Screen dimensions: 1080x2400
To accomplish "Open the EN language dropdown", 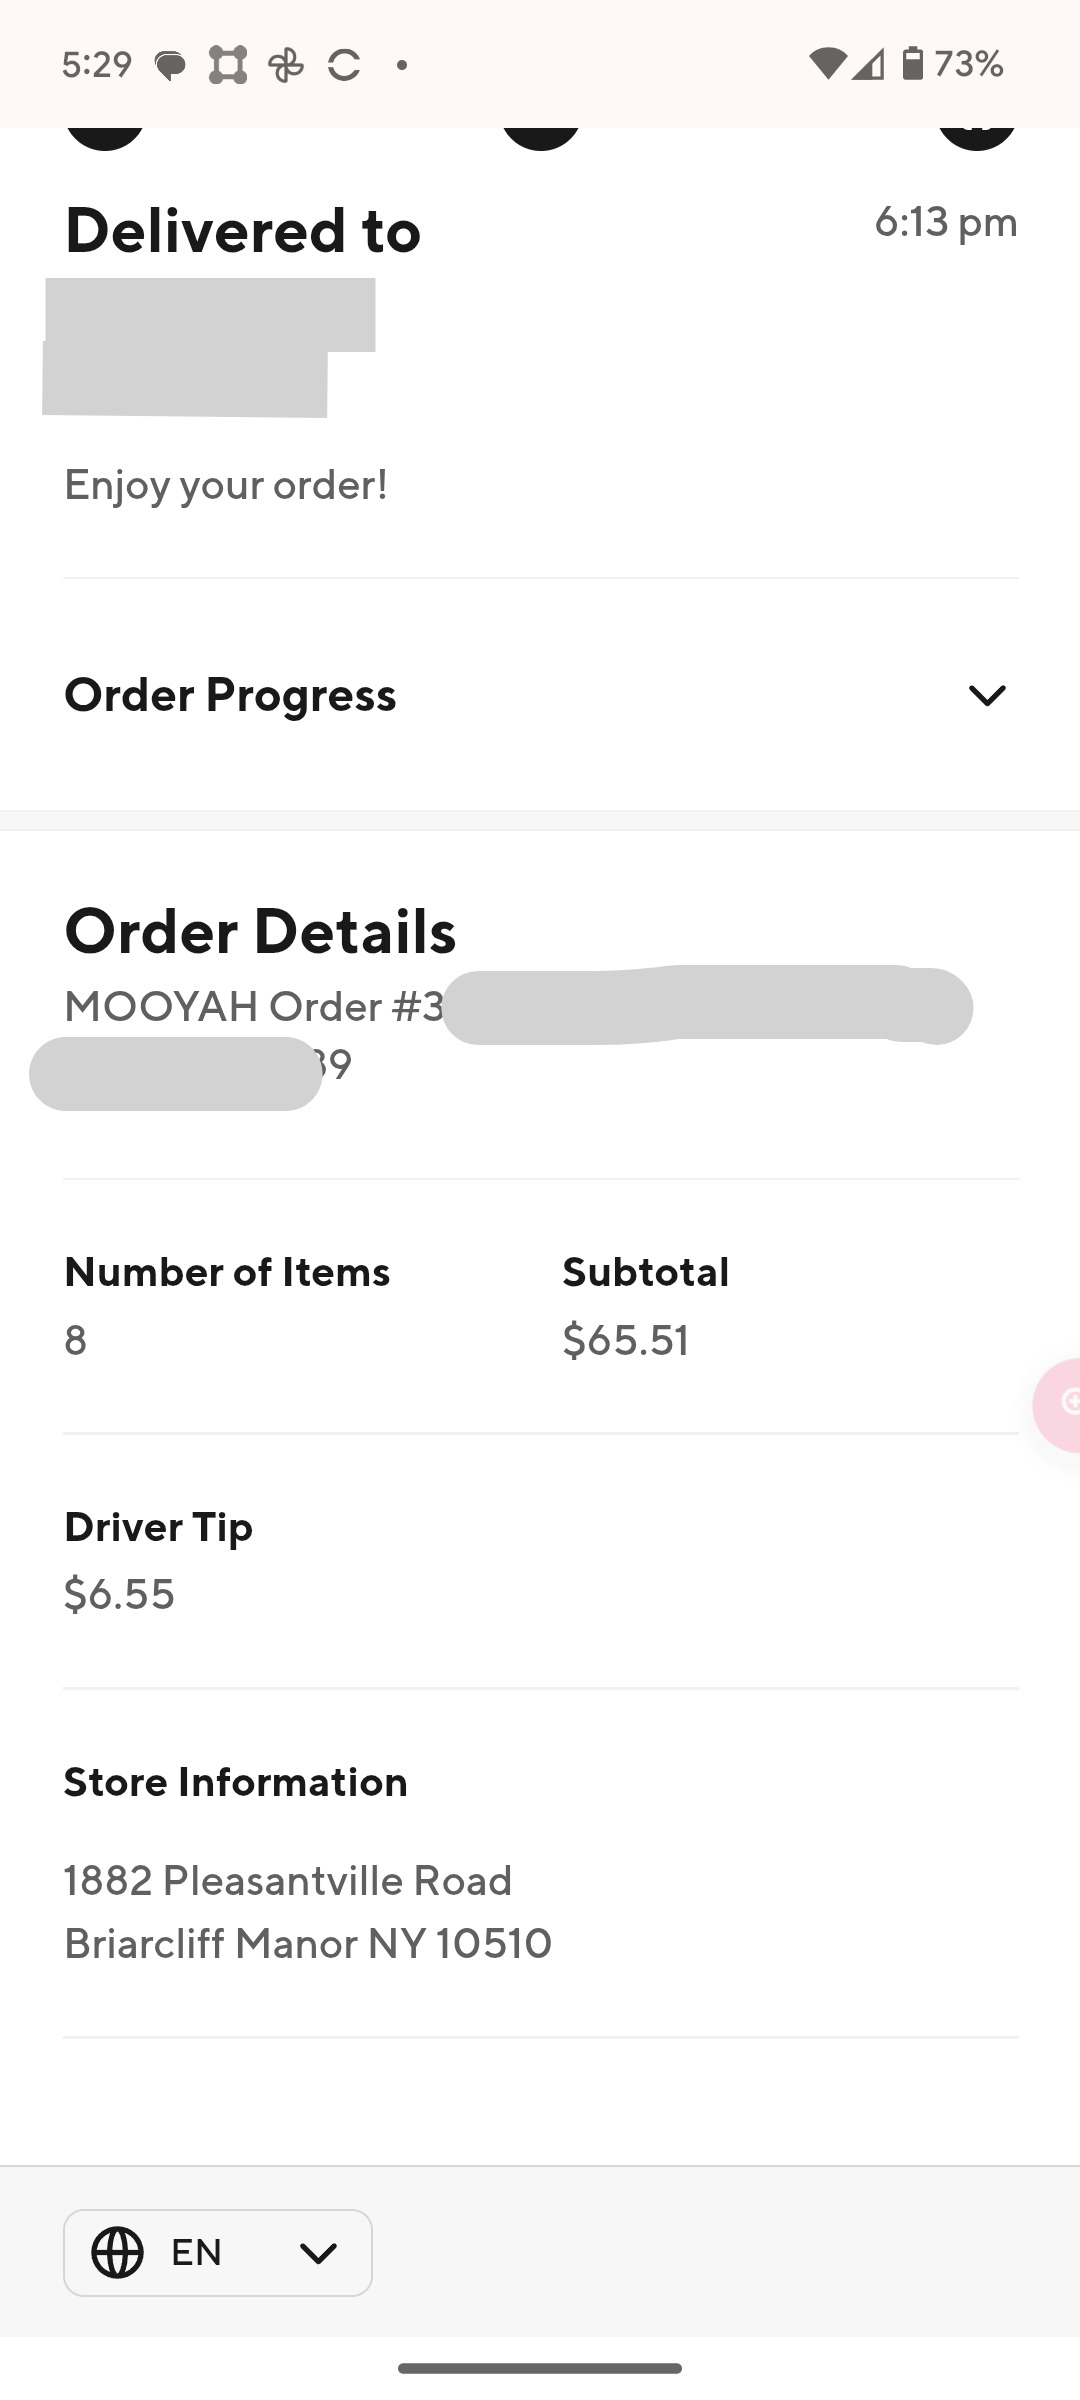I will (218, 2252).
